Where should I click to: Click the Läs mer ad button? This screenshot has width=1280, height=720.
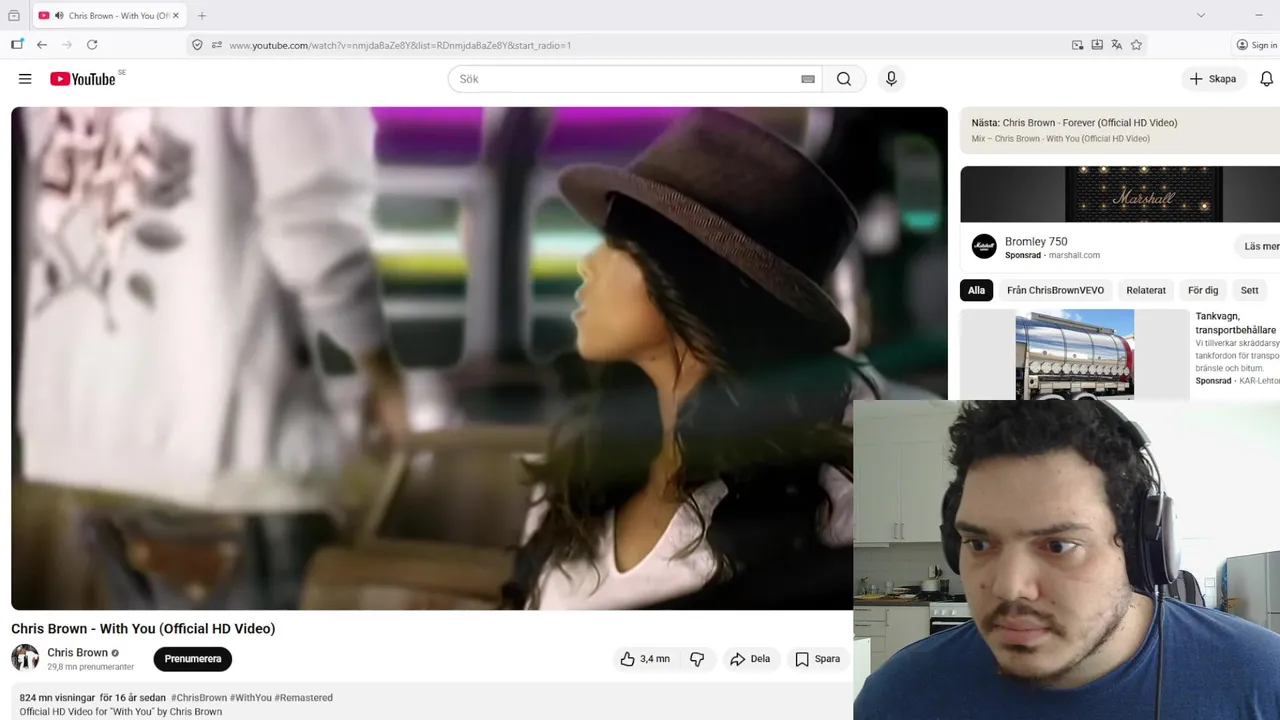(x=1260, y=246)
